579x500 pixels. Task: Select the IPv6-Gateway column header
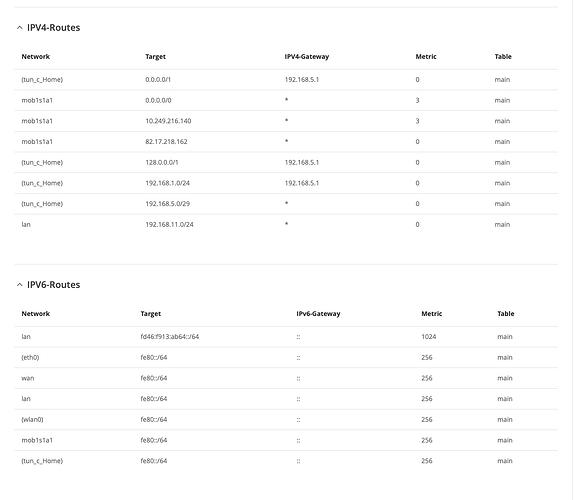coord(318,314)
